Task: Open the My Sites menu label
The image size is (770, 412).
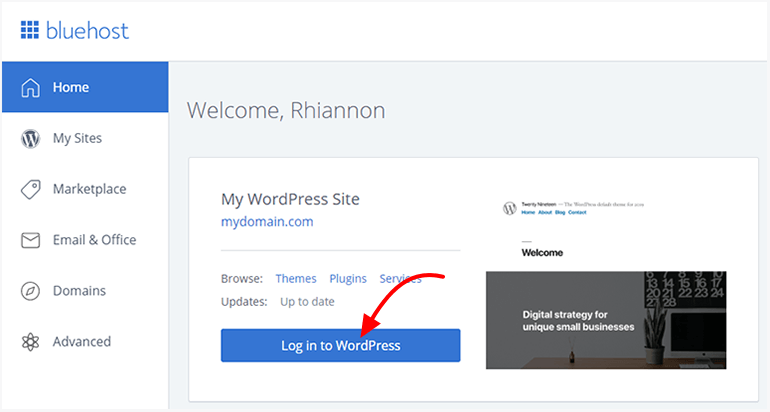Action: coord(78,138)
